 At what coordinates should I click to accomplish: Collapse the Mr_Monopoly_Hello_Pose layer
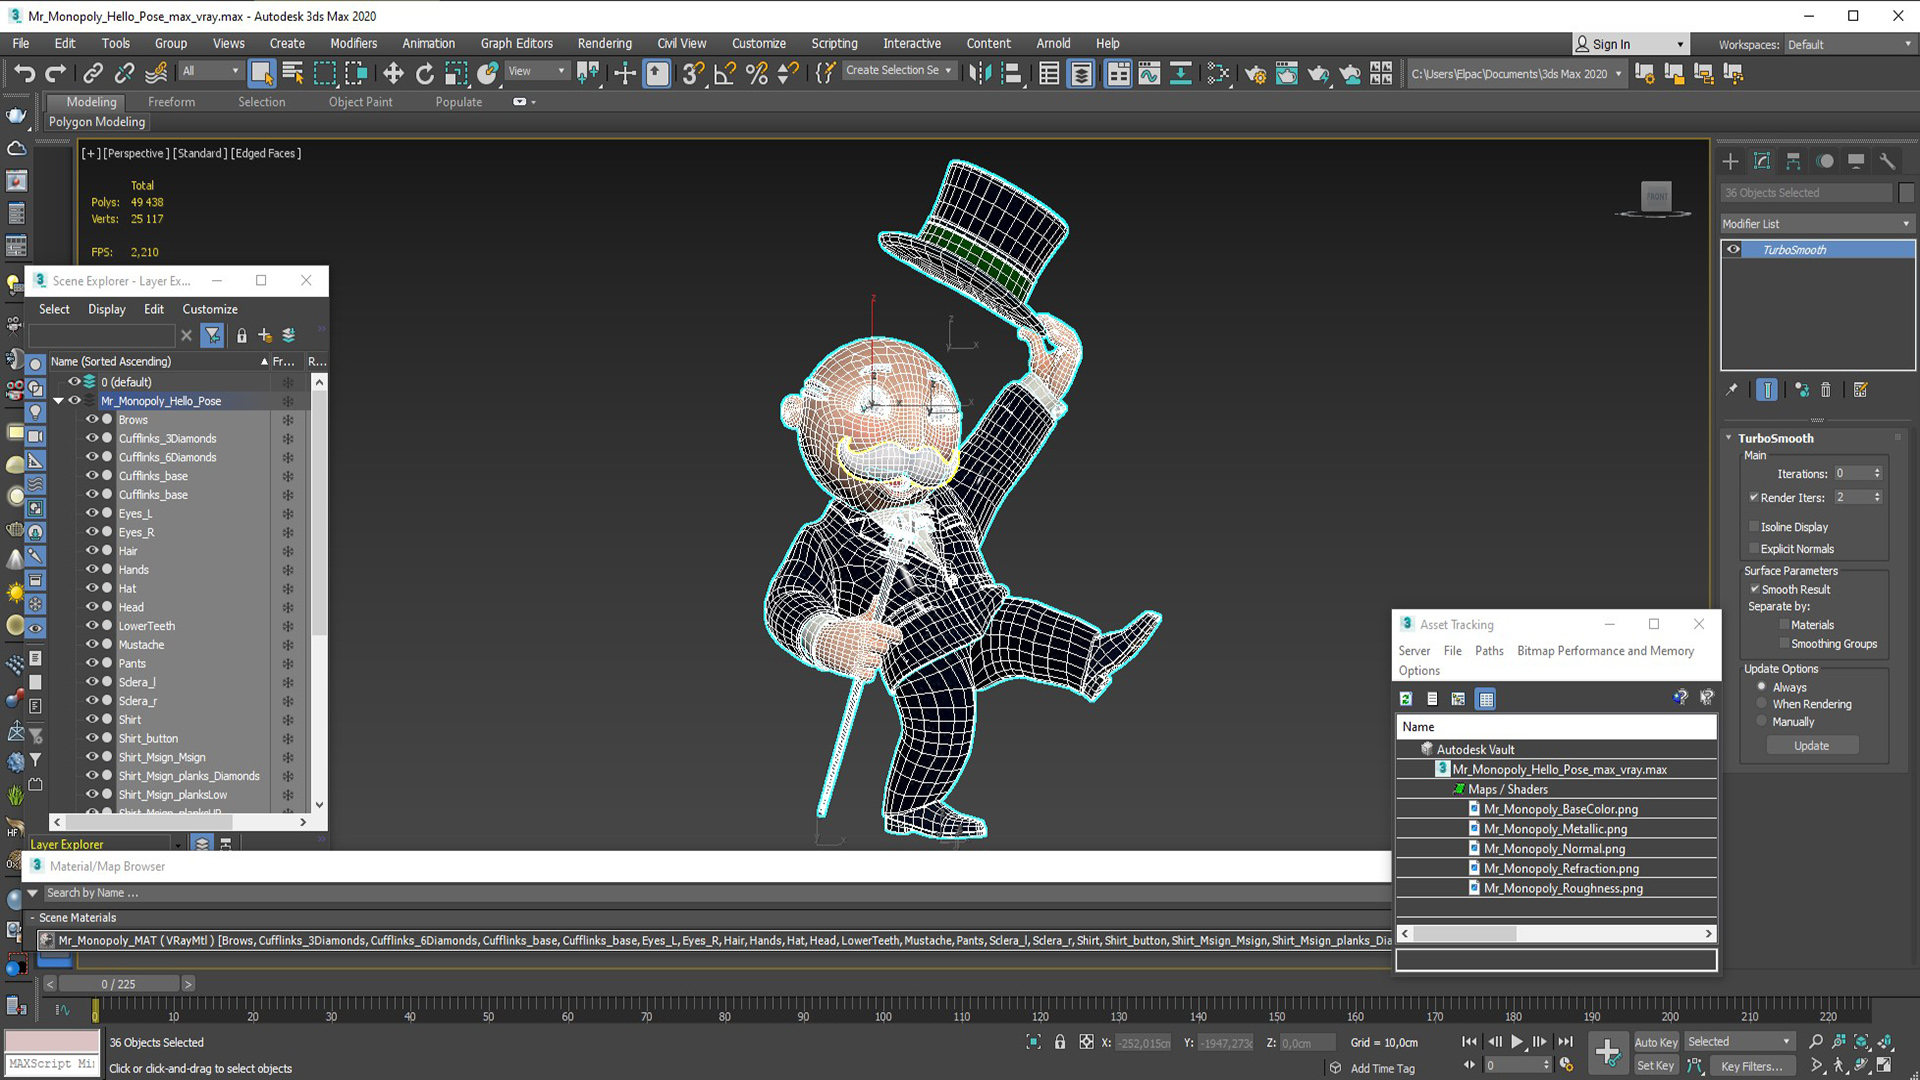click(59, 401)
